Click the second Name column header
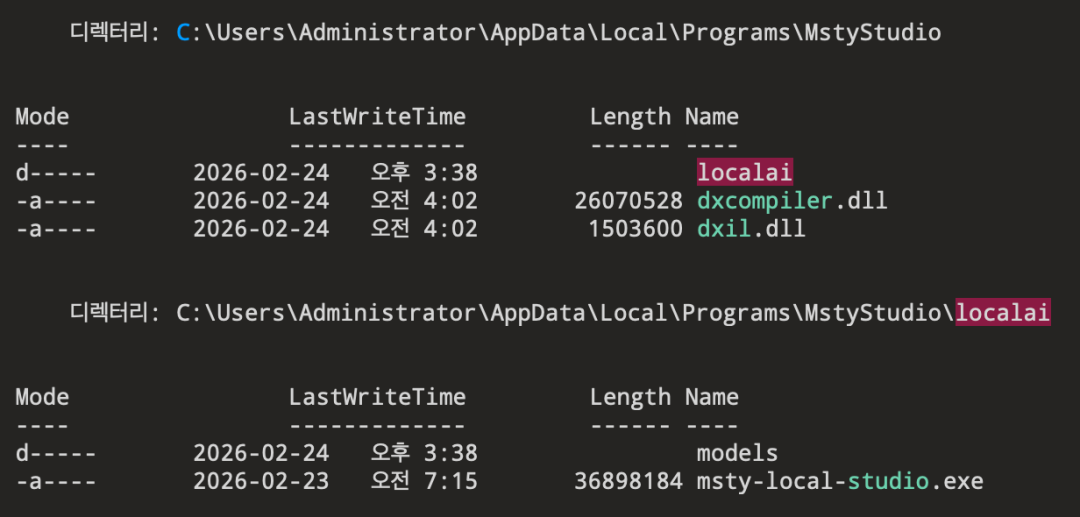 tap(712, 397)
